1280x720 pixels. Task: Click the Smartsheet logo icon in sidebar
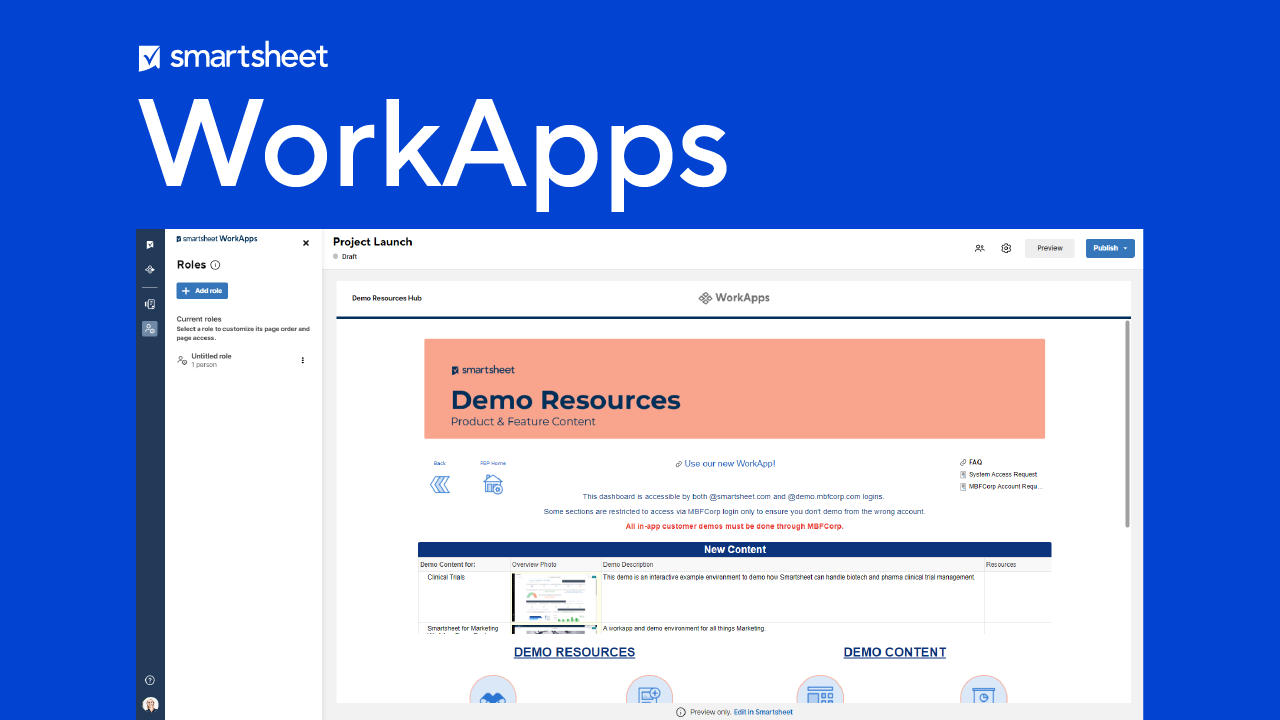(150, 245)
